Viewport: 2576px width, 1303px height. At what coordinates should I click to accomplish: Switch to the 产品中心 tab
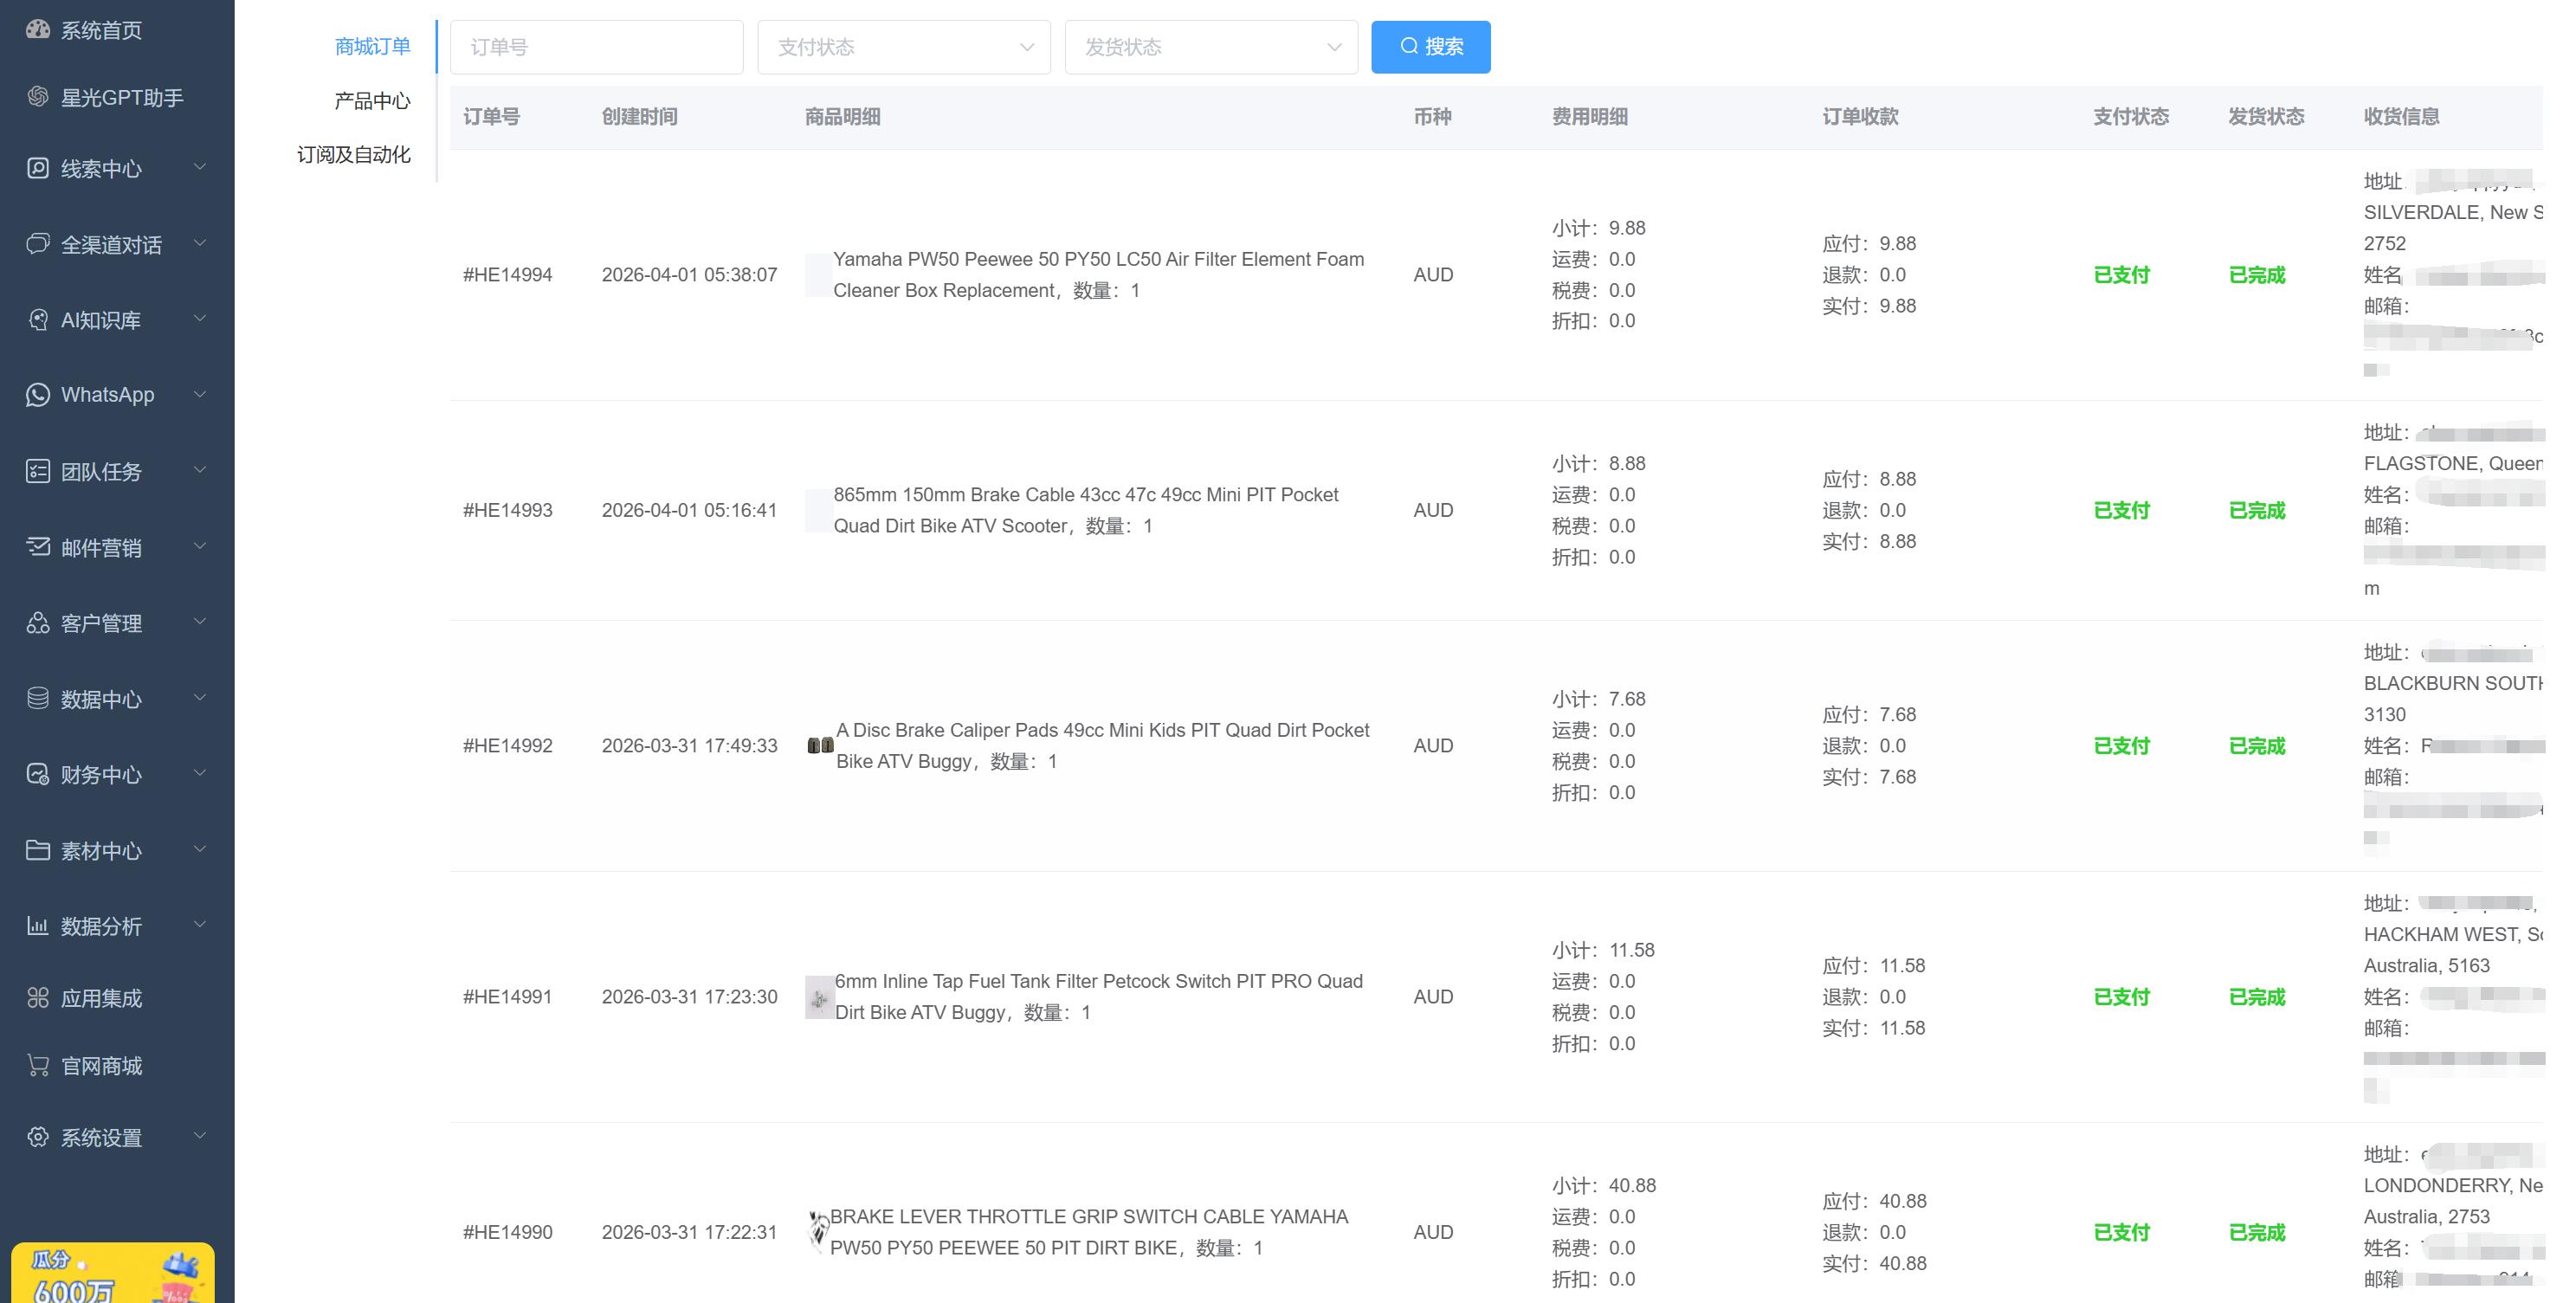click(x=372, y=100)
